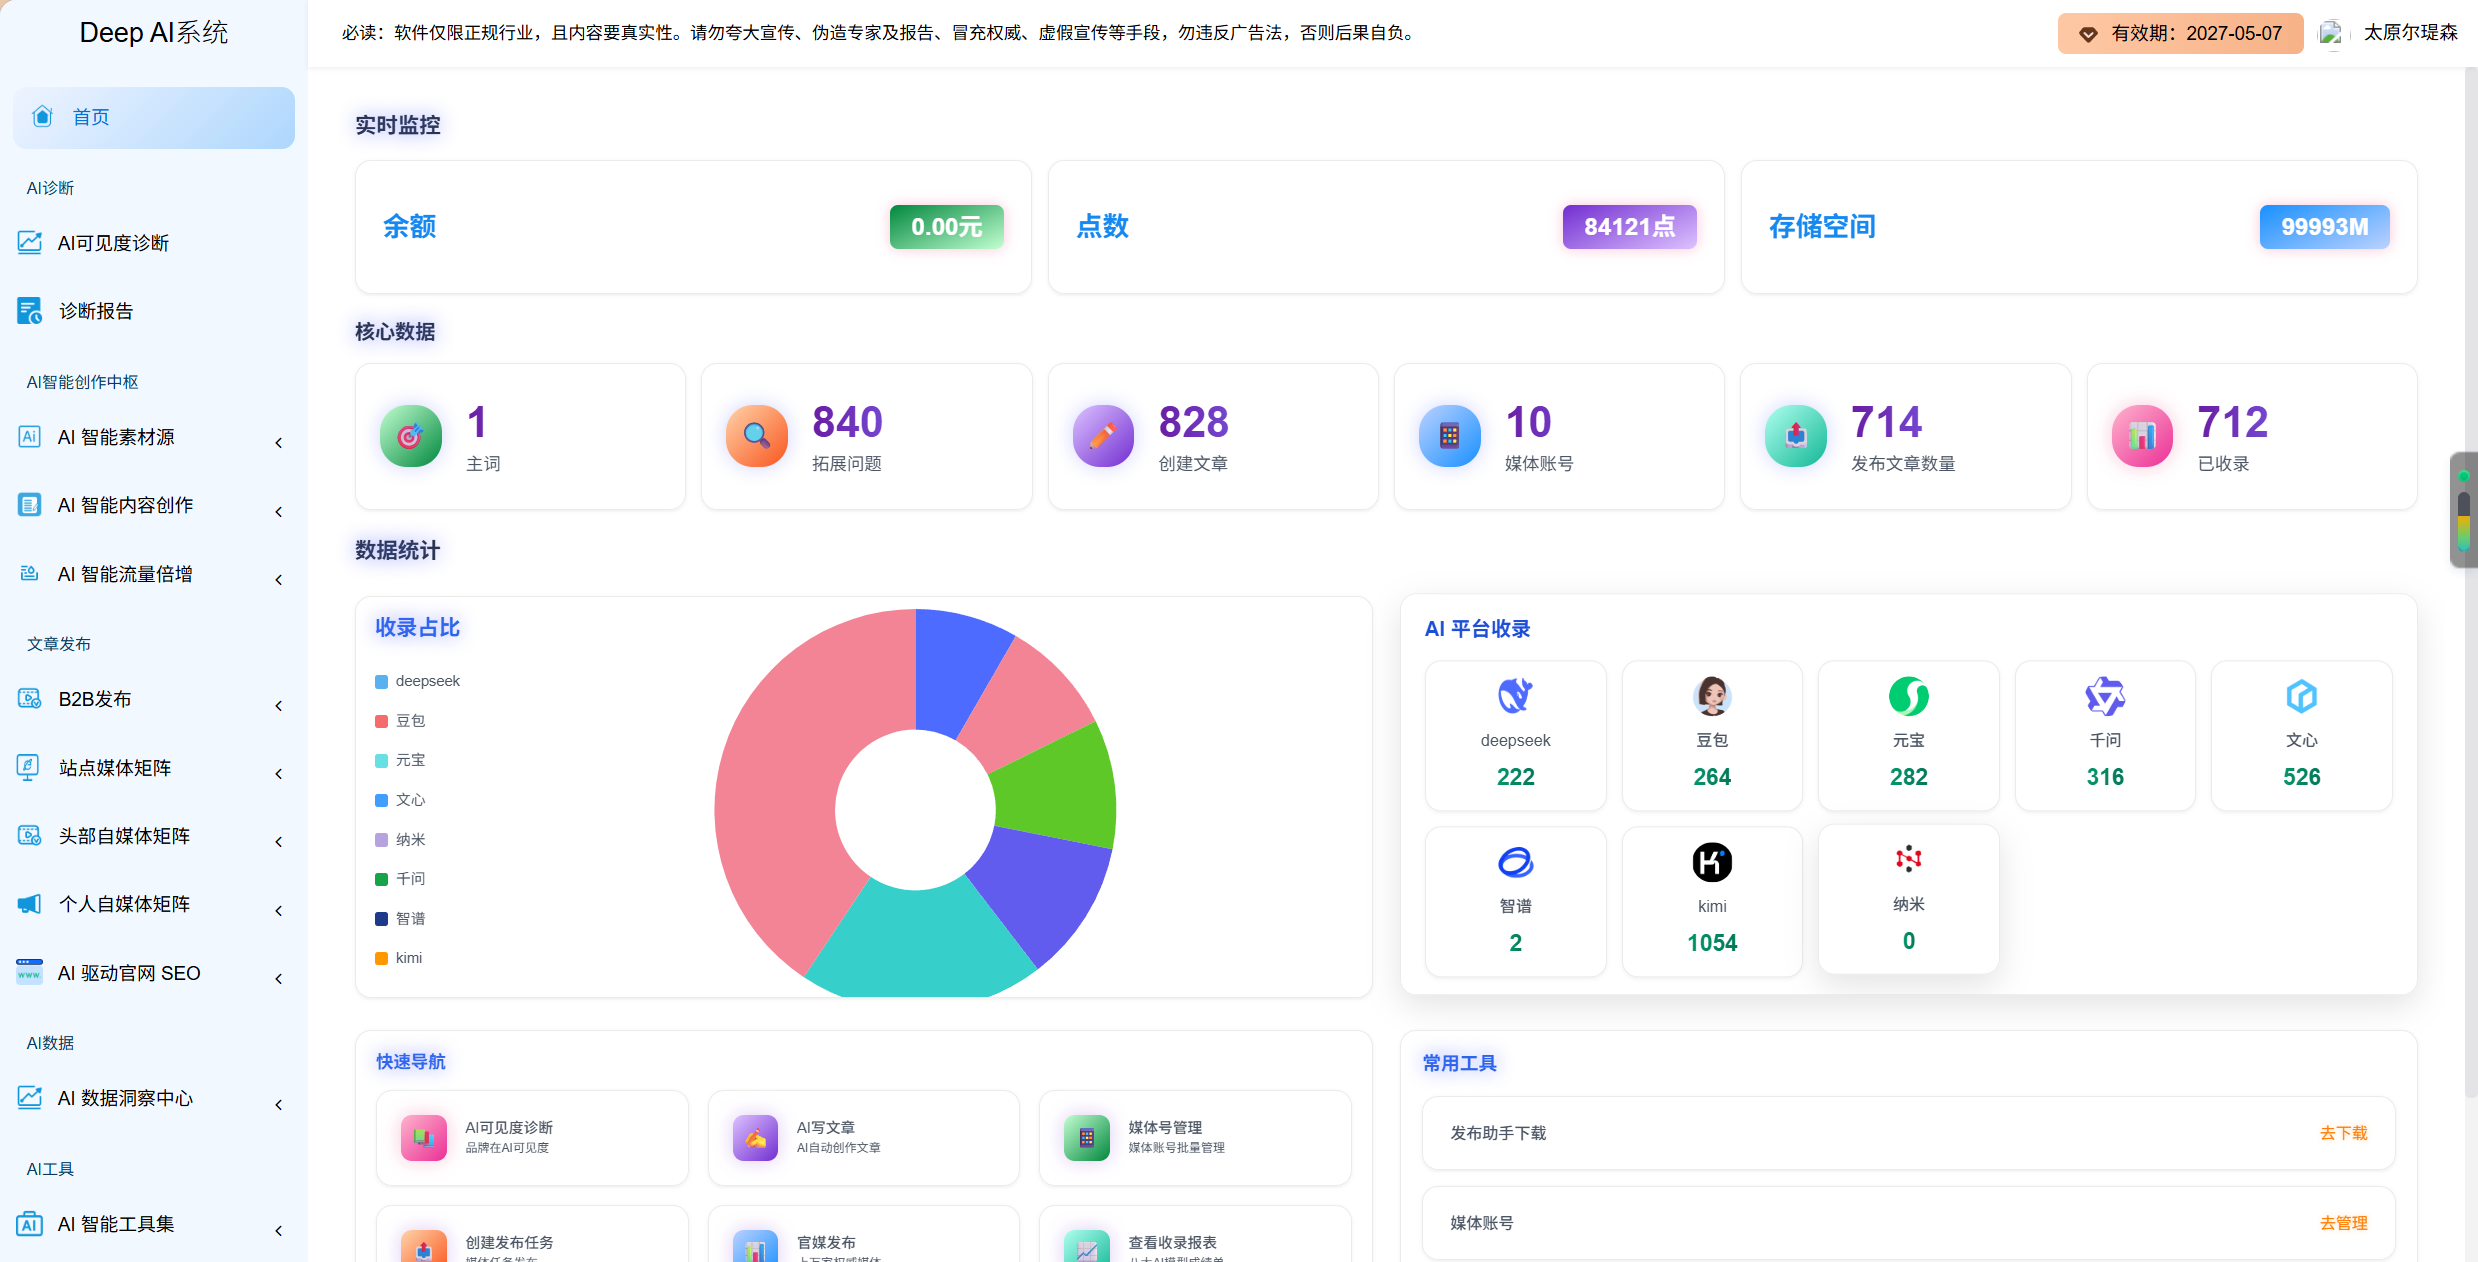Viewport: 2478px width, 1262px height.
Task: Click the 千问 platform icon
Action: coord(2105,696)
